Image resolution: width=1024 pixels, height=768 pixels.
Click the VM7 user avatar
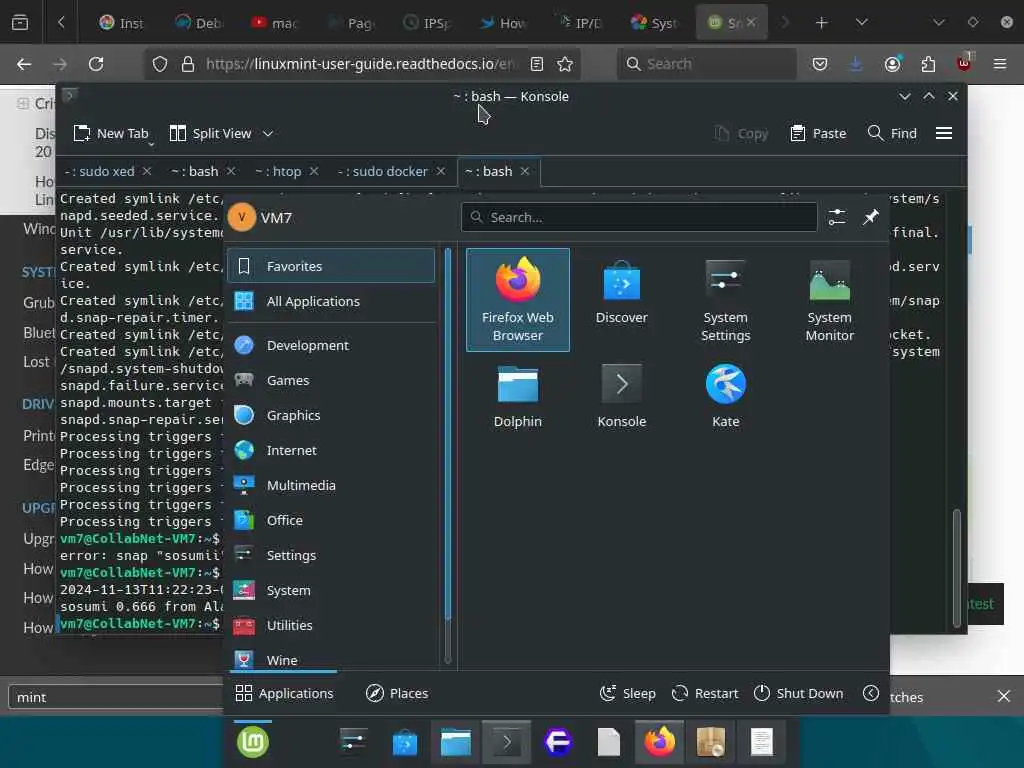(x=242, y=217)
